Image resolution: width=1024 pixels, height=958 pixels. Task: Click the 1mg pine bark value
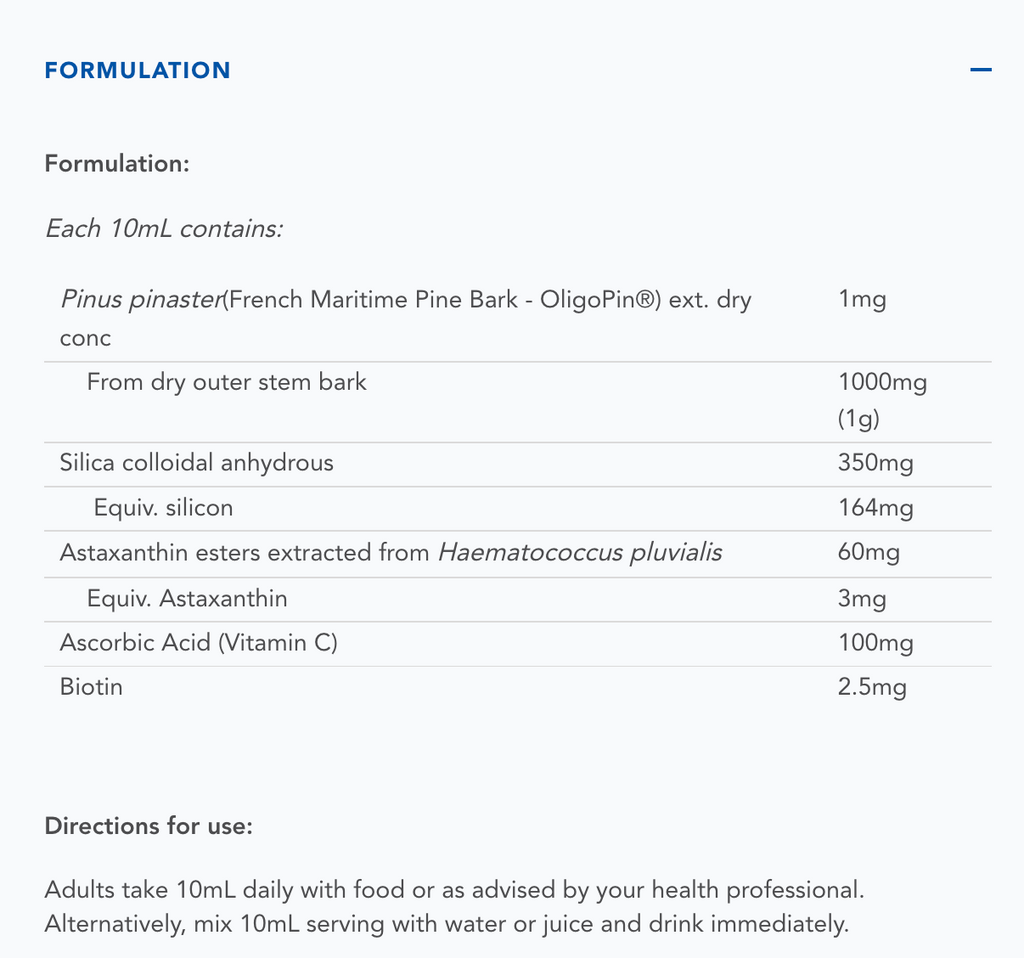pyautogui.click(x=862, y=300)
